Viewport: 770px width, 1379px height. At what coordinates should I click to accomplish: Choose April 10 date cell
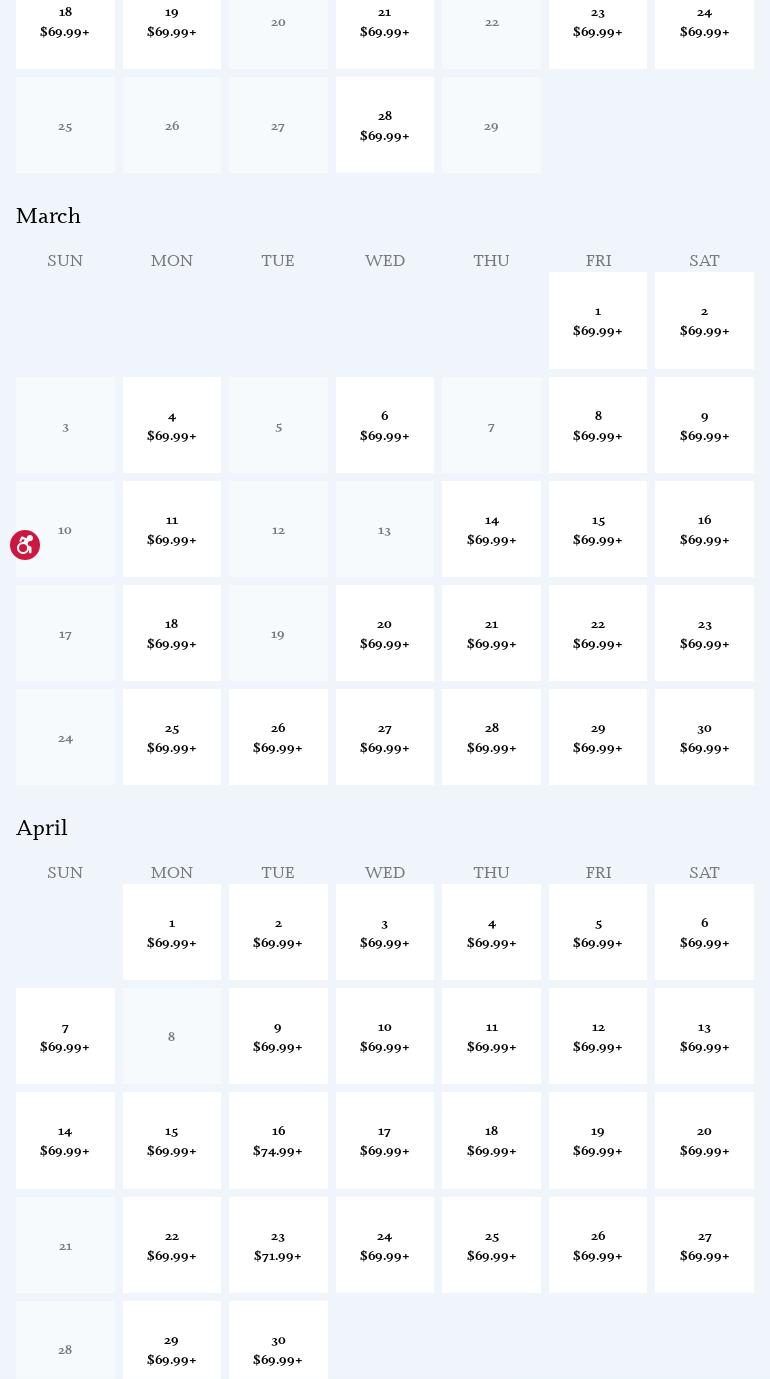point(385,1037)
